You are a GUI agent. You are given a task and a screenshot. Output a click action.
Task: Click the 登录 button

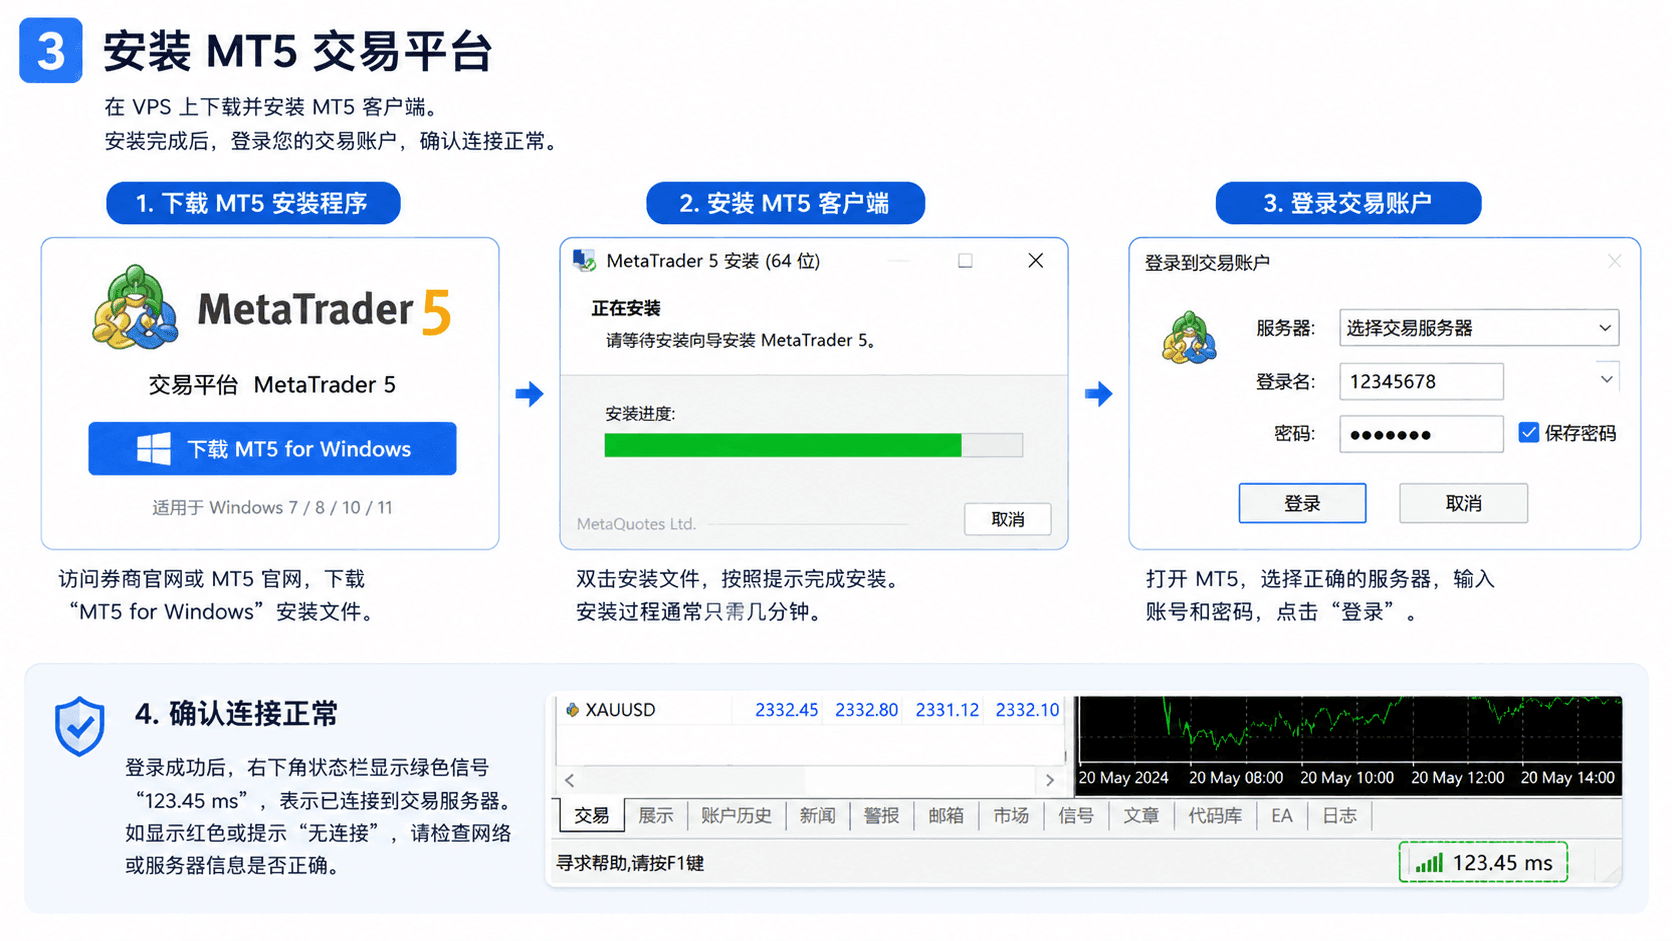coord(1302,503)
